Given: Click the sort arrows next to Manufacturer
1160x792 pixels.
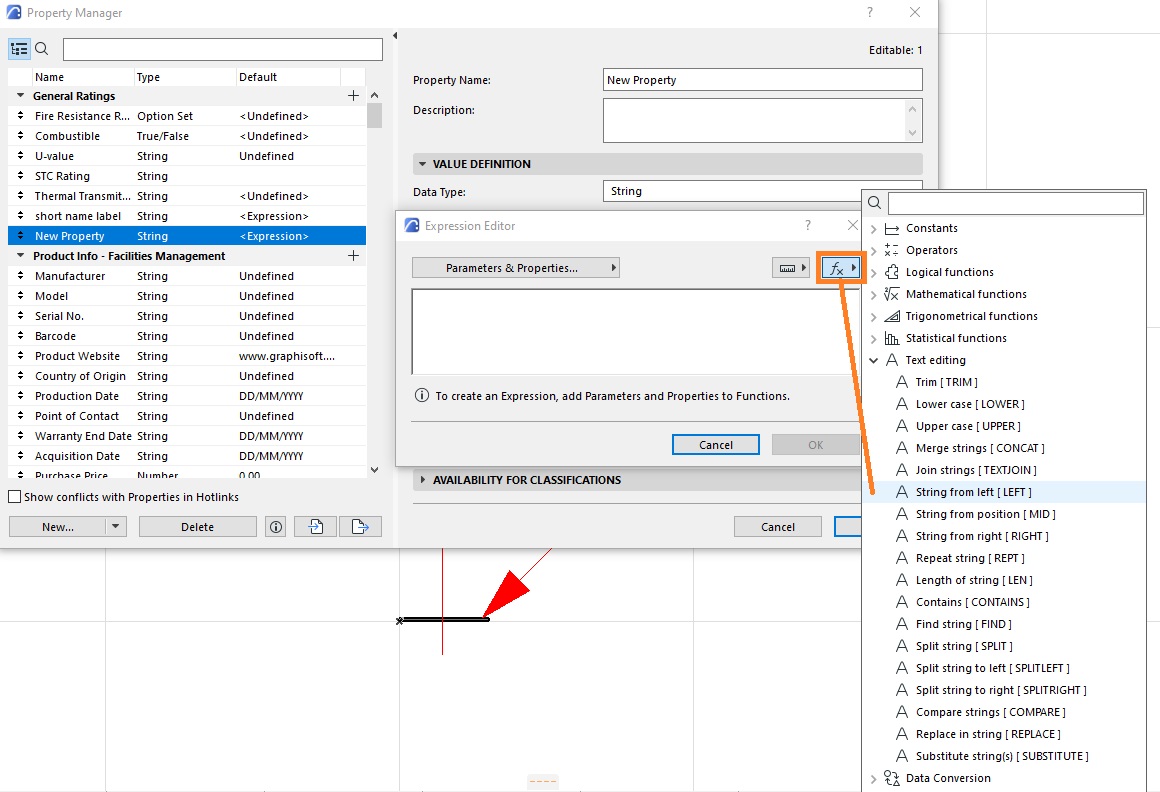Looking at the screenshot, I should [22, 275].
